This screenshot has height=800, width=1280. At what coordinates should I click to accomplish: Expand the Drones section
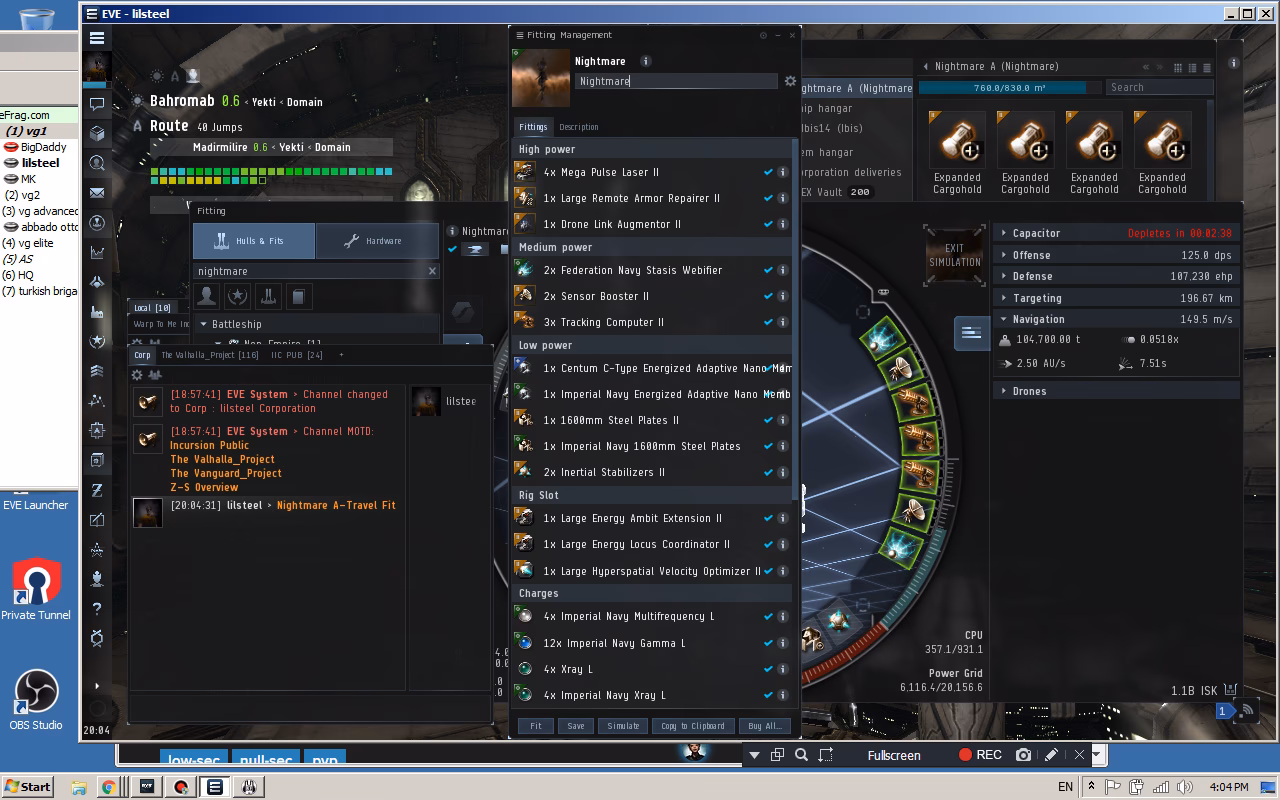1005,390
